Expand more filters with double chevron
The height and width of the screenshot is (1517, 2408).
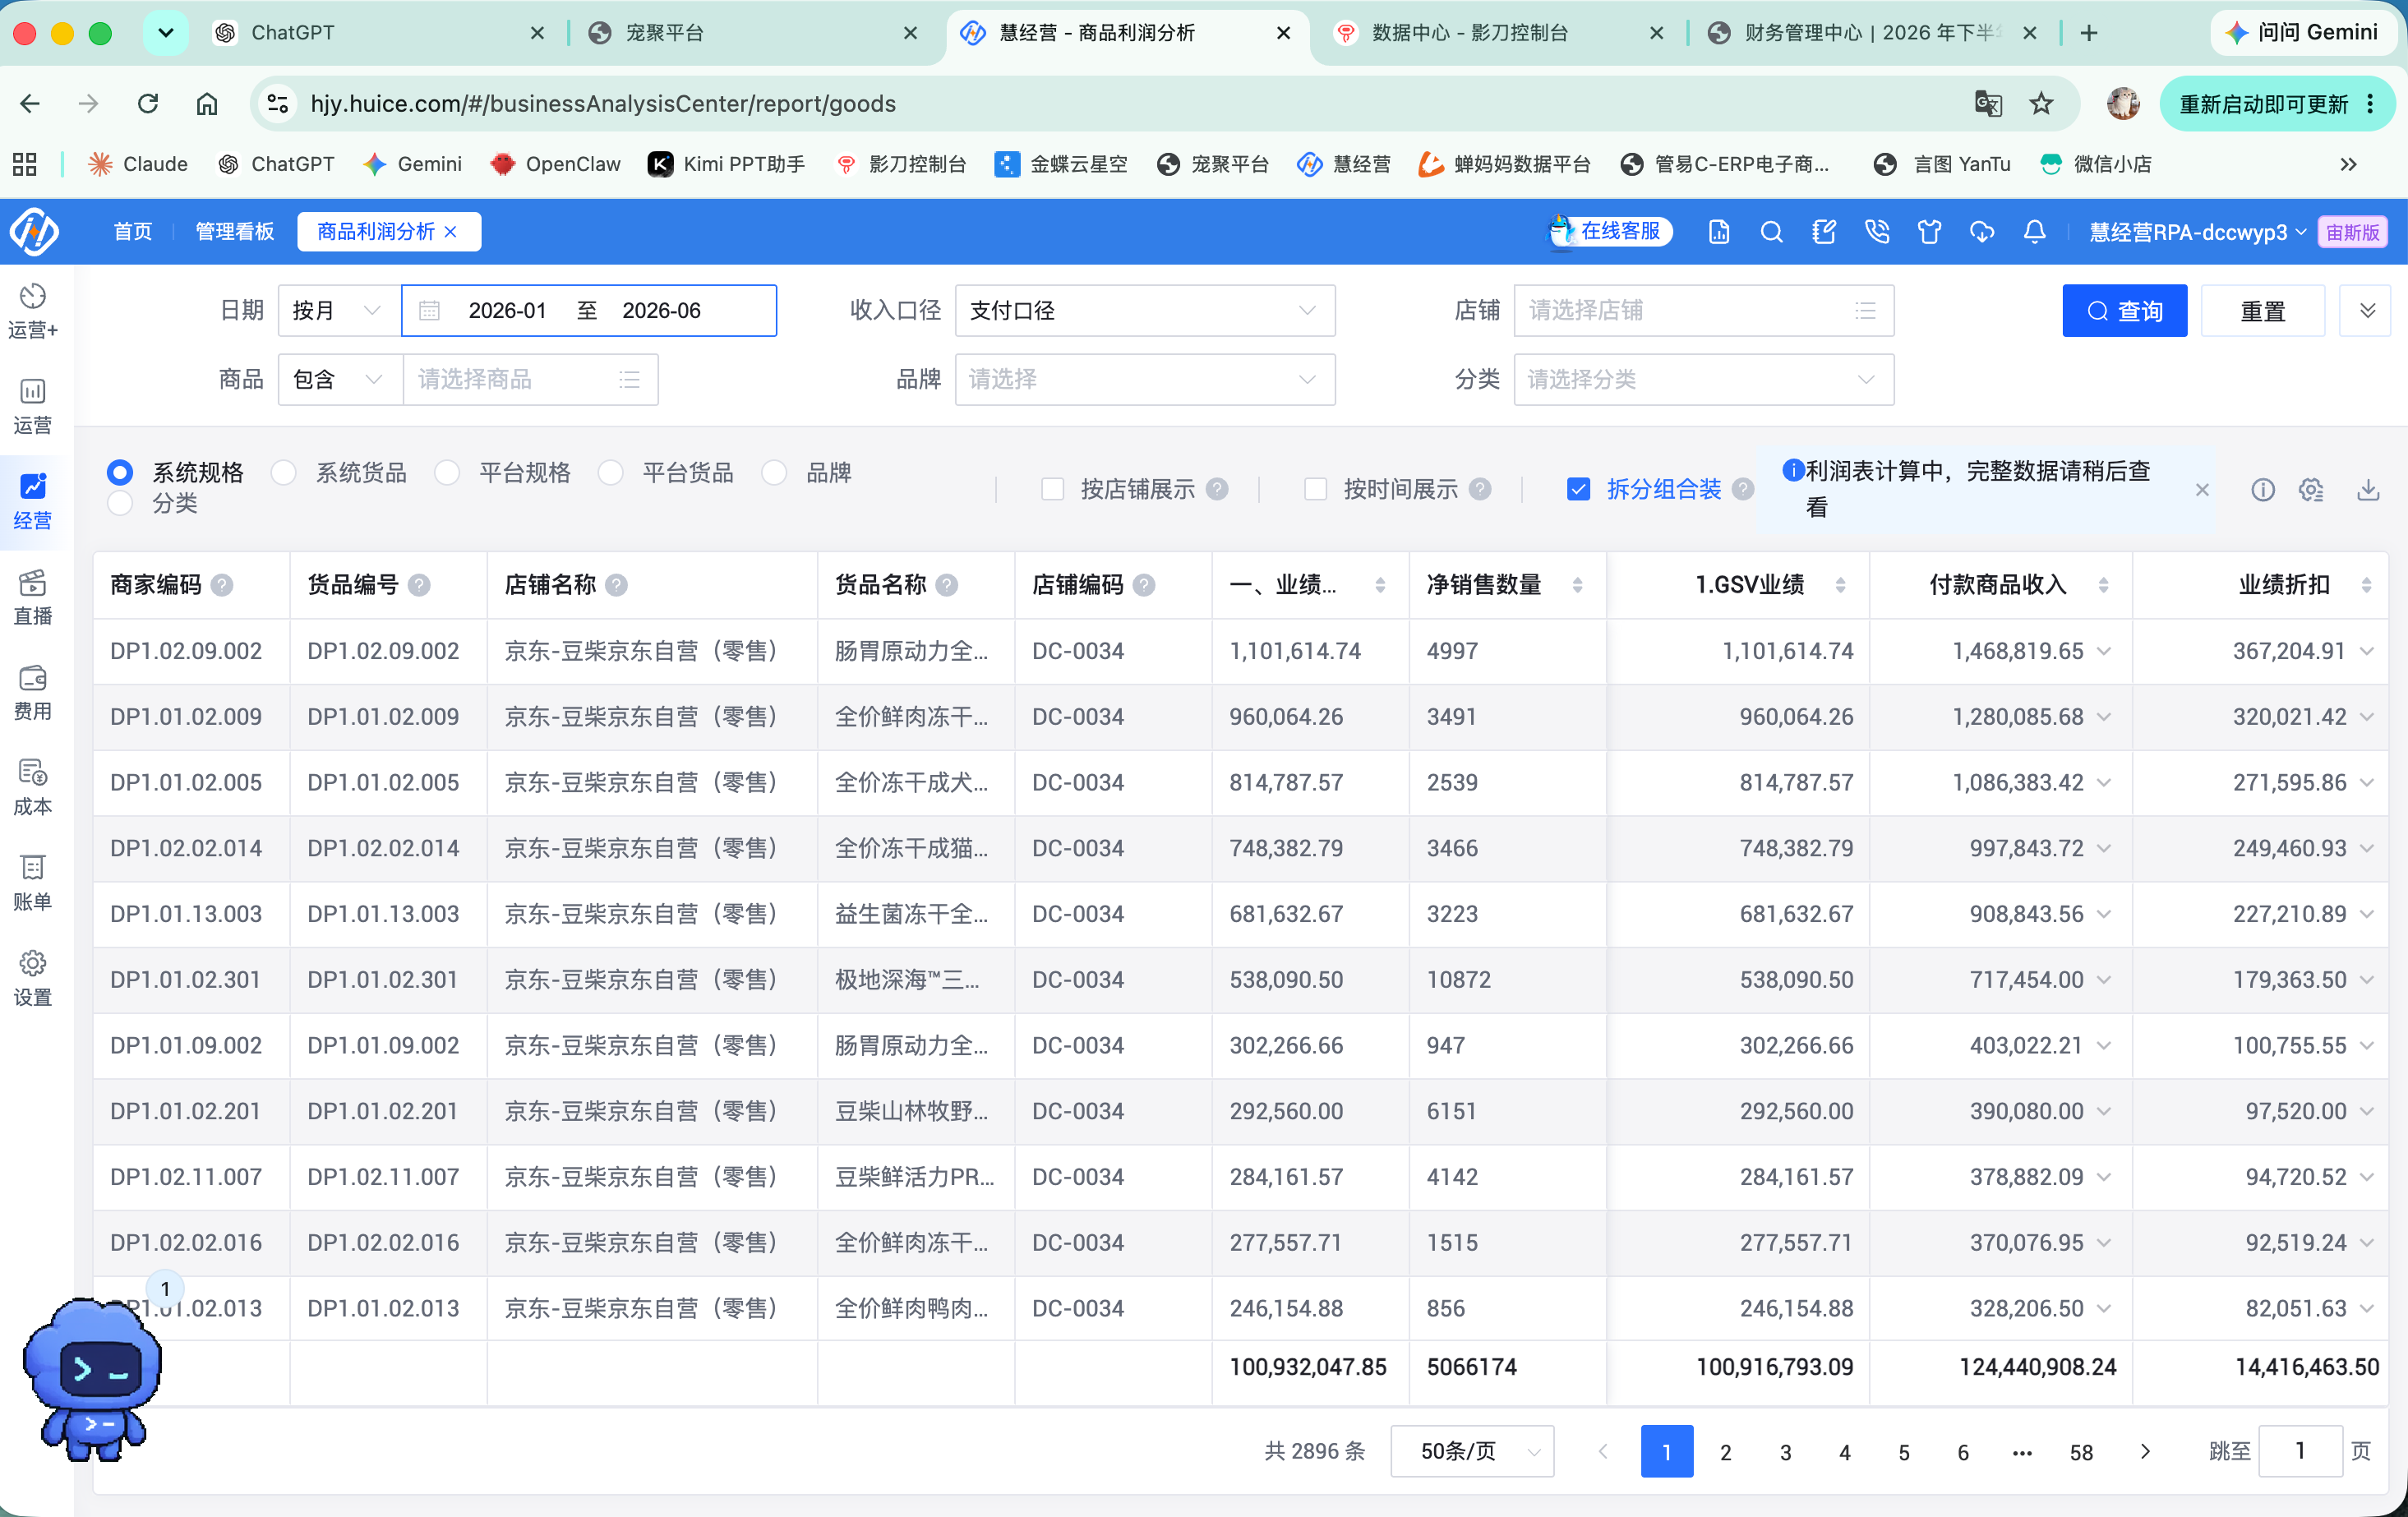pos(2366,310)
